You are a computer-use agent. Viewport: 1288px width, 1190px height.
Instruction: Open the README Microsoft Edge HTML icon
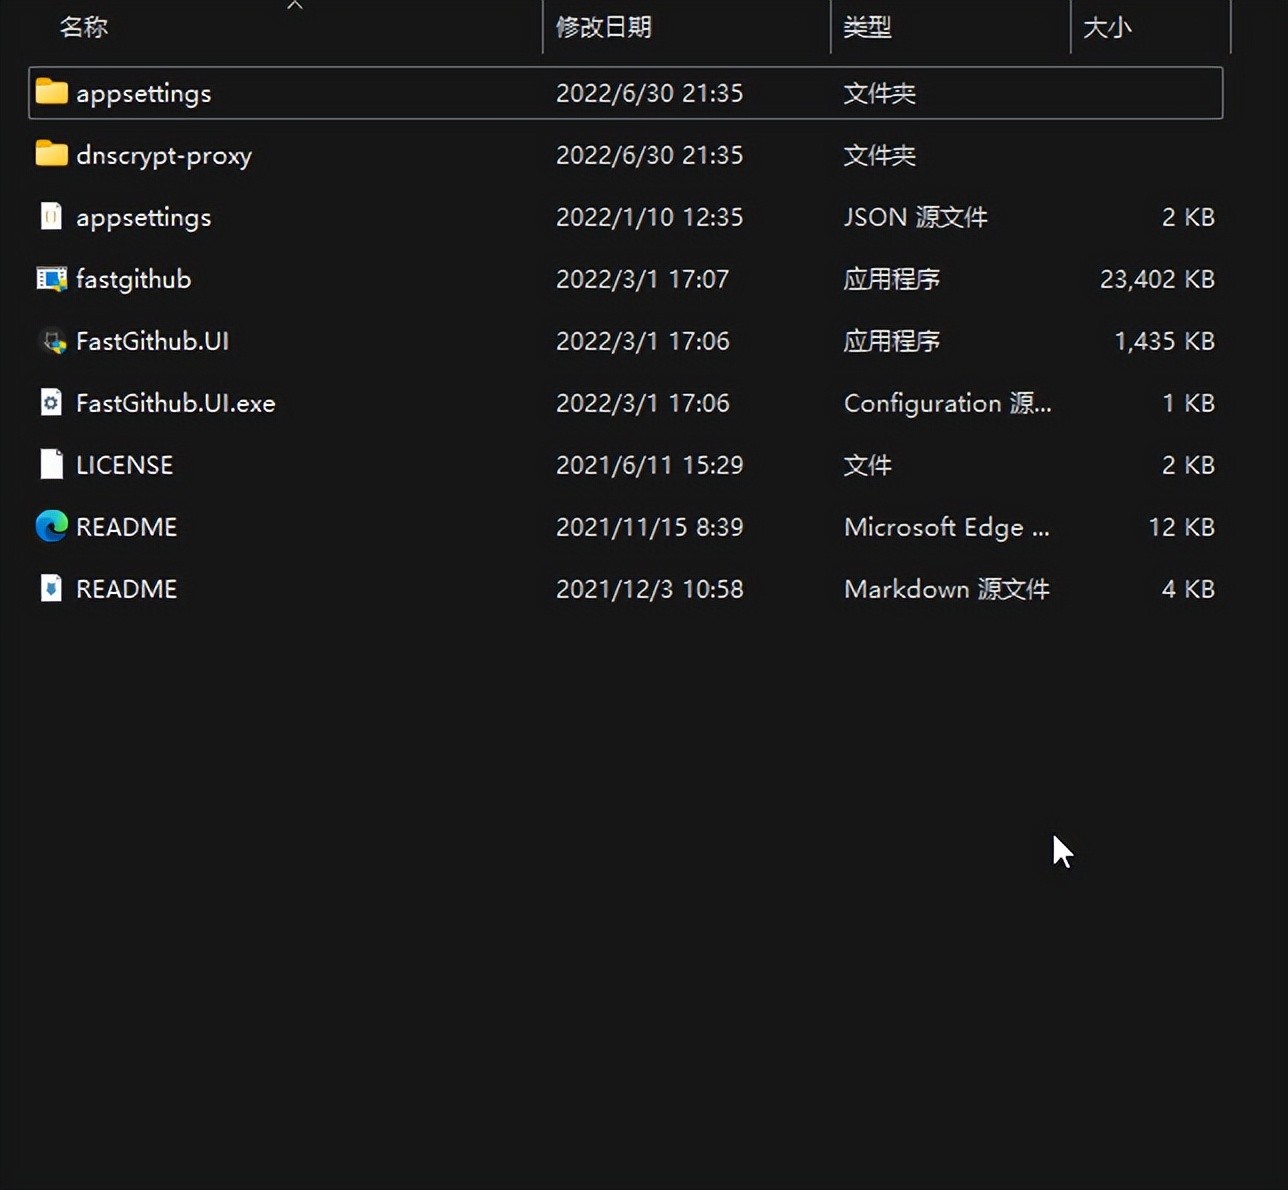point(49,526)
